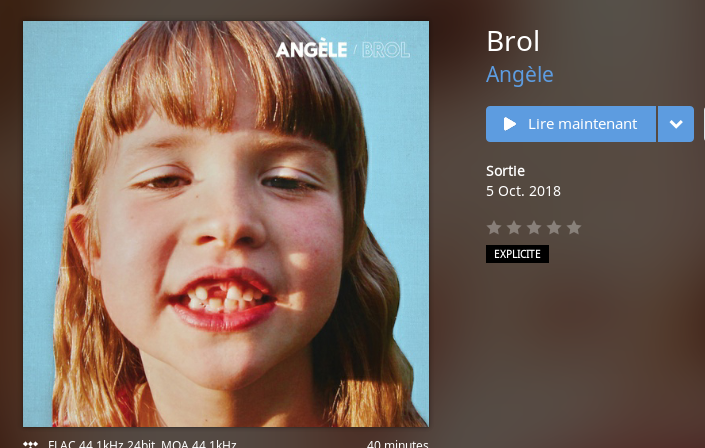The height and width of the screenshot is (448, 705).
Task: Click the cut-off button right of the chevron
Action: [704, 124]
